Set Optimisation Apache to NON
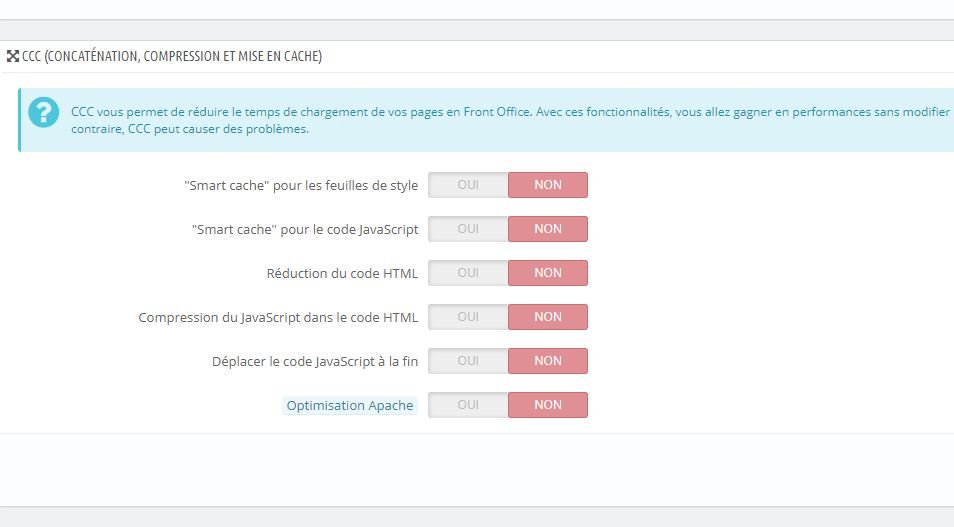Screen dimensions: 954x527 [548, 405]
